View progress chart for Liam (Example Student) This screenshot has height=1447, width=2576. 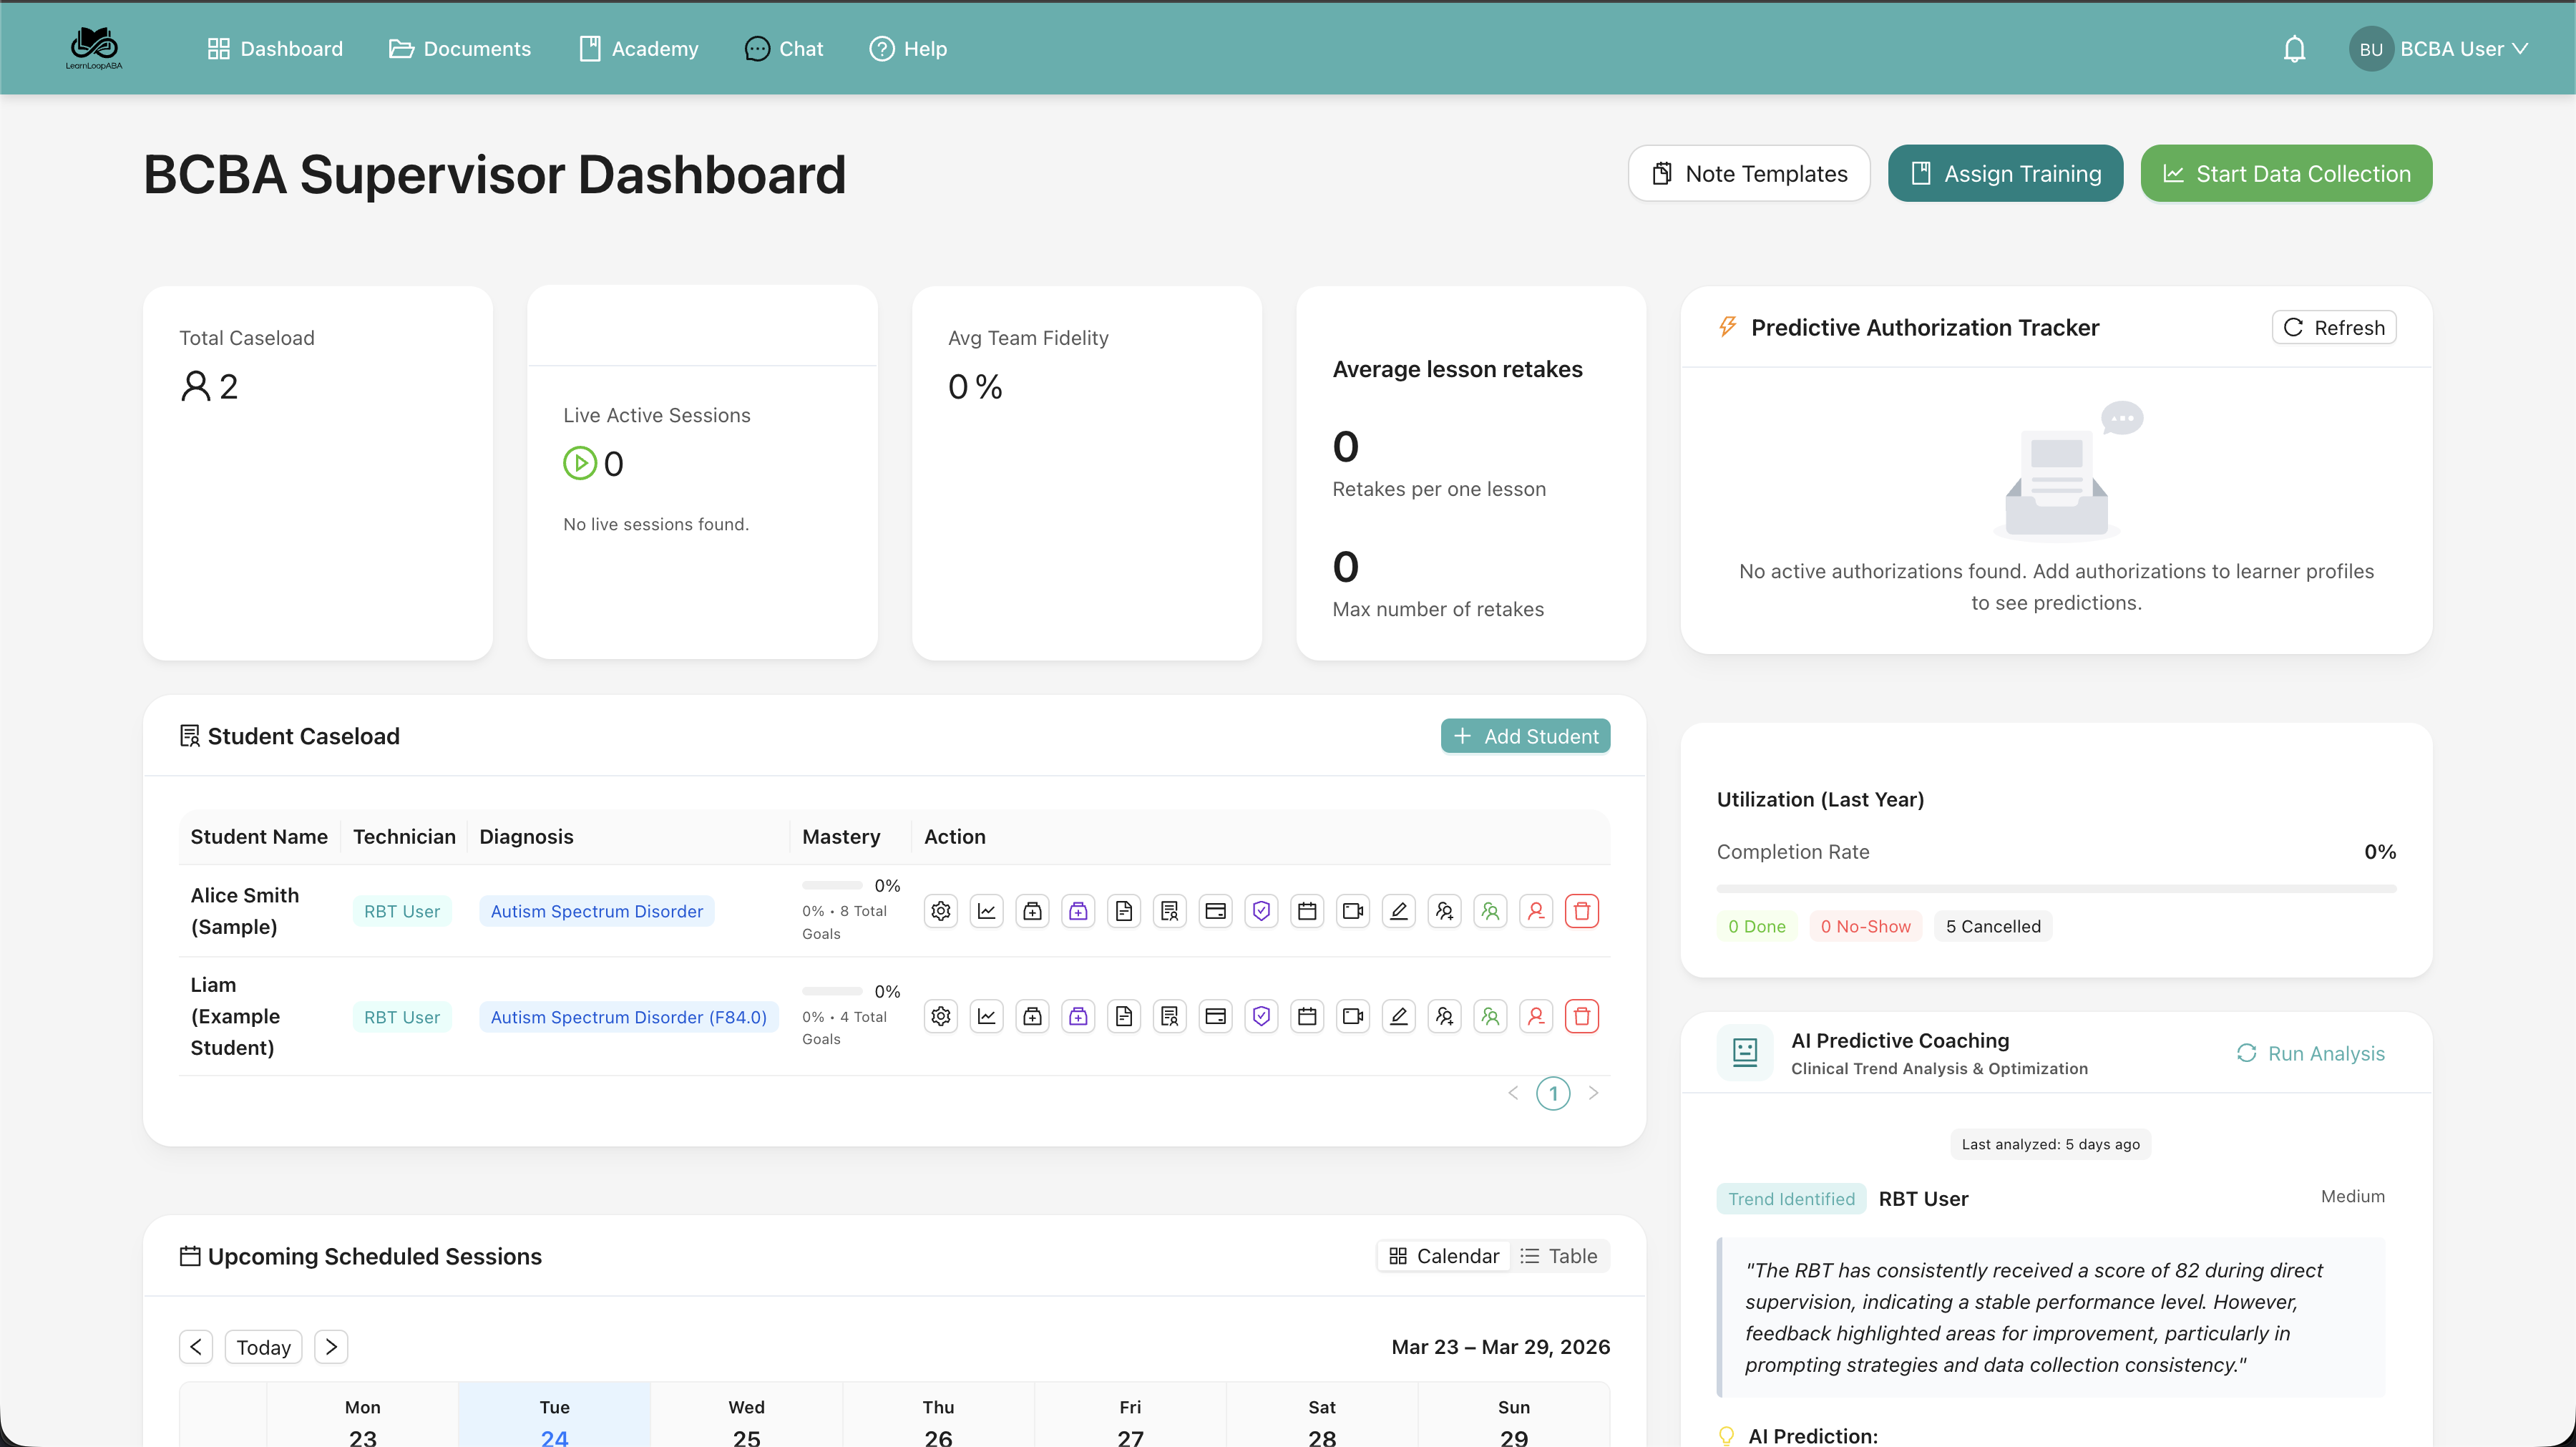click(x=987, y=1016)
